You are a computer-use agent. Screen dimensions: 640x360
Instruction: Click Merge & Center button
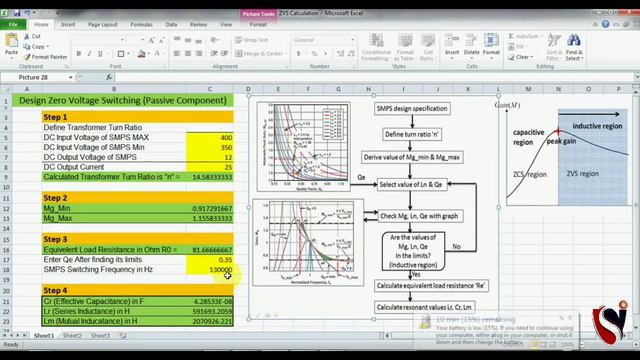click(x=260, y=53)
